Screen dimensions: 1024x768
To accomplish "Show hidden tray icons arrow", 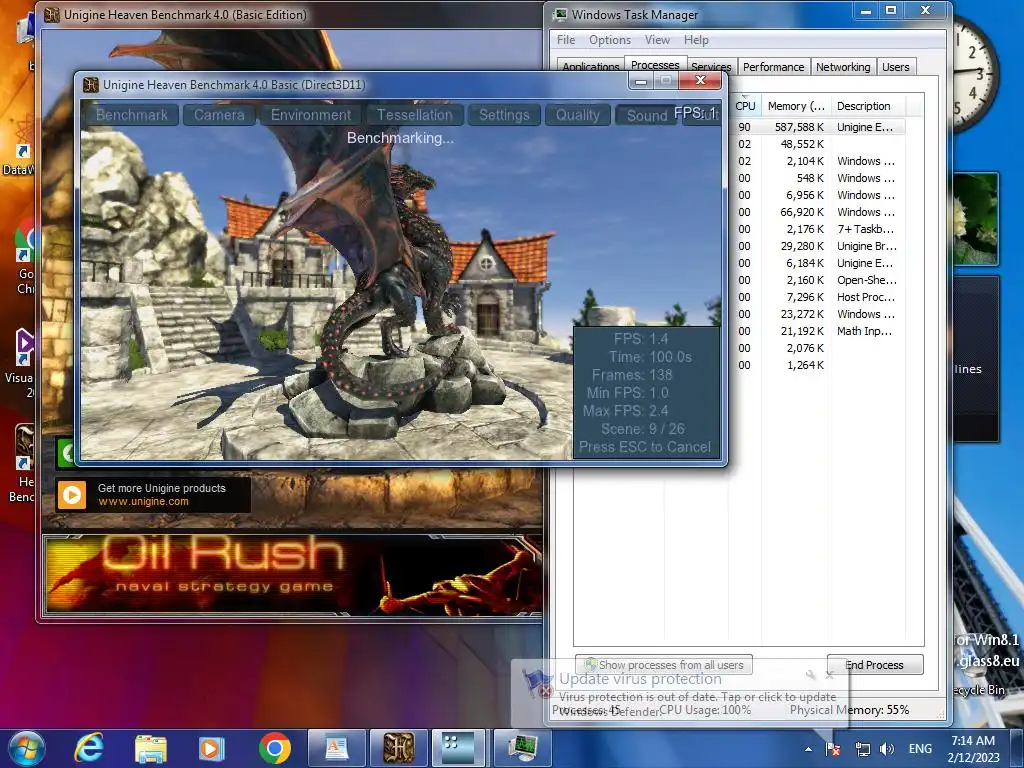I will point(808,749).
